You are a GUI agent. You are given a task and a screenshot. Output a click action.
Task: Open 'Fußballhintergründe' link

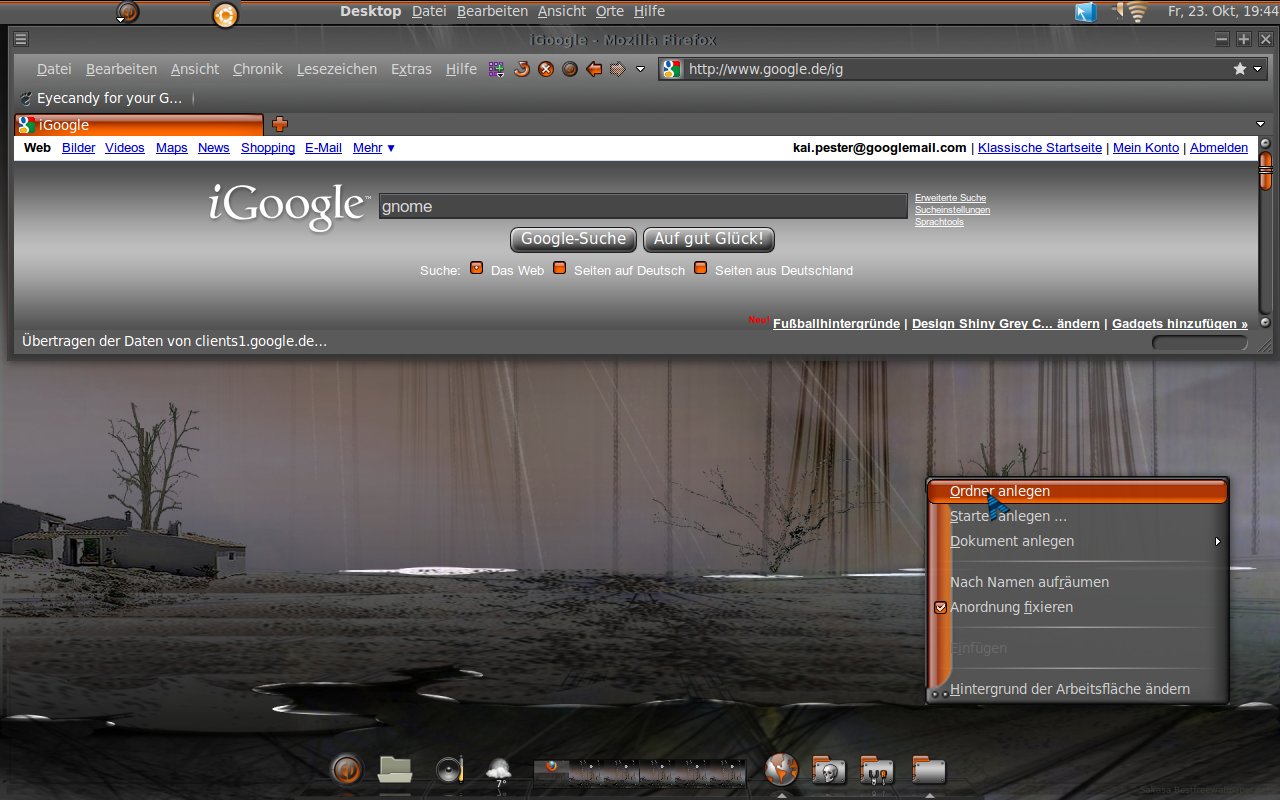click(838, 324)
